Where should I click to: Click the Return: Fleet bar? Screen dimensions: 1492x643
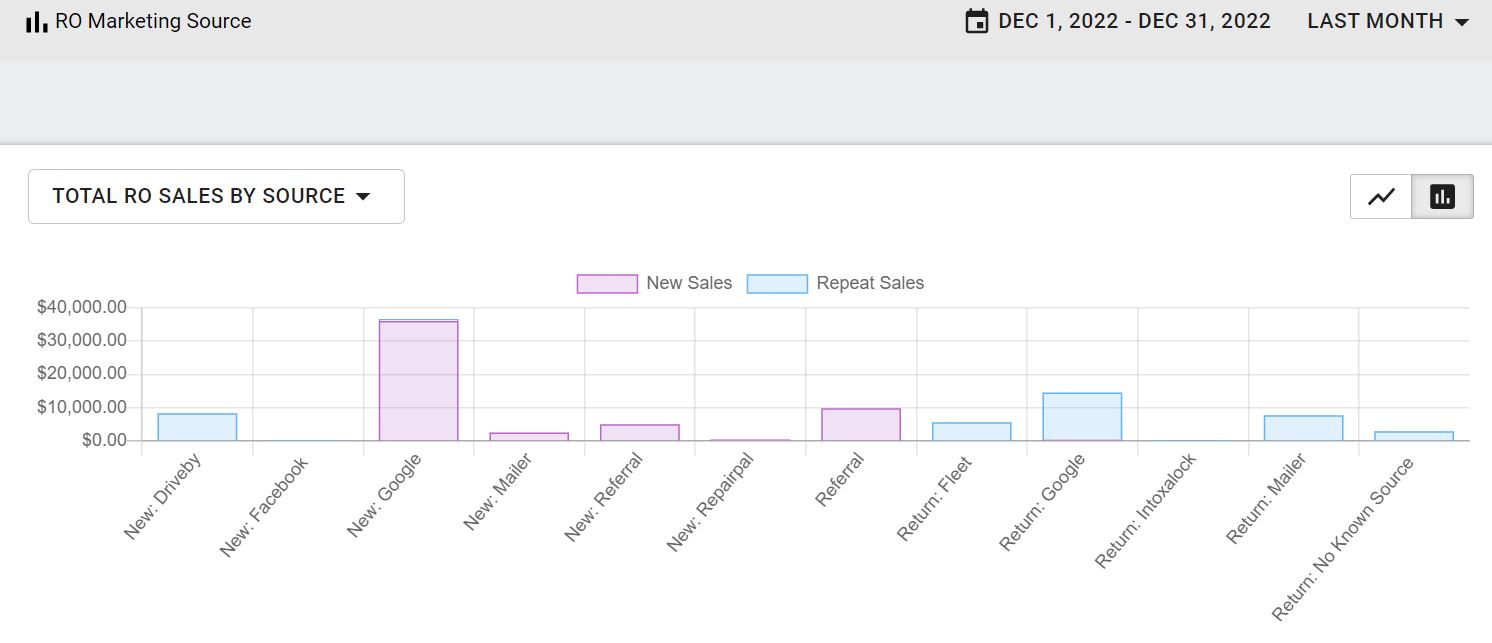coord(971,432)
